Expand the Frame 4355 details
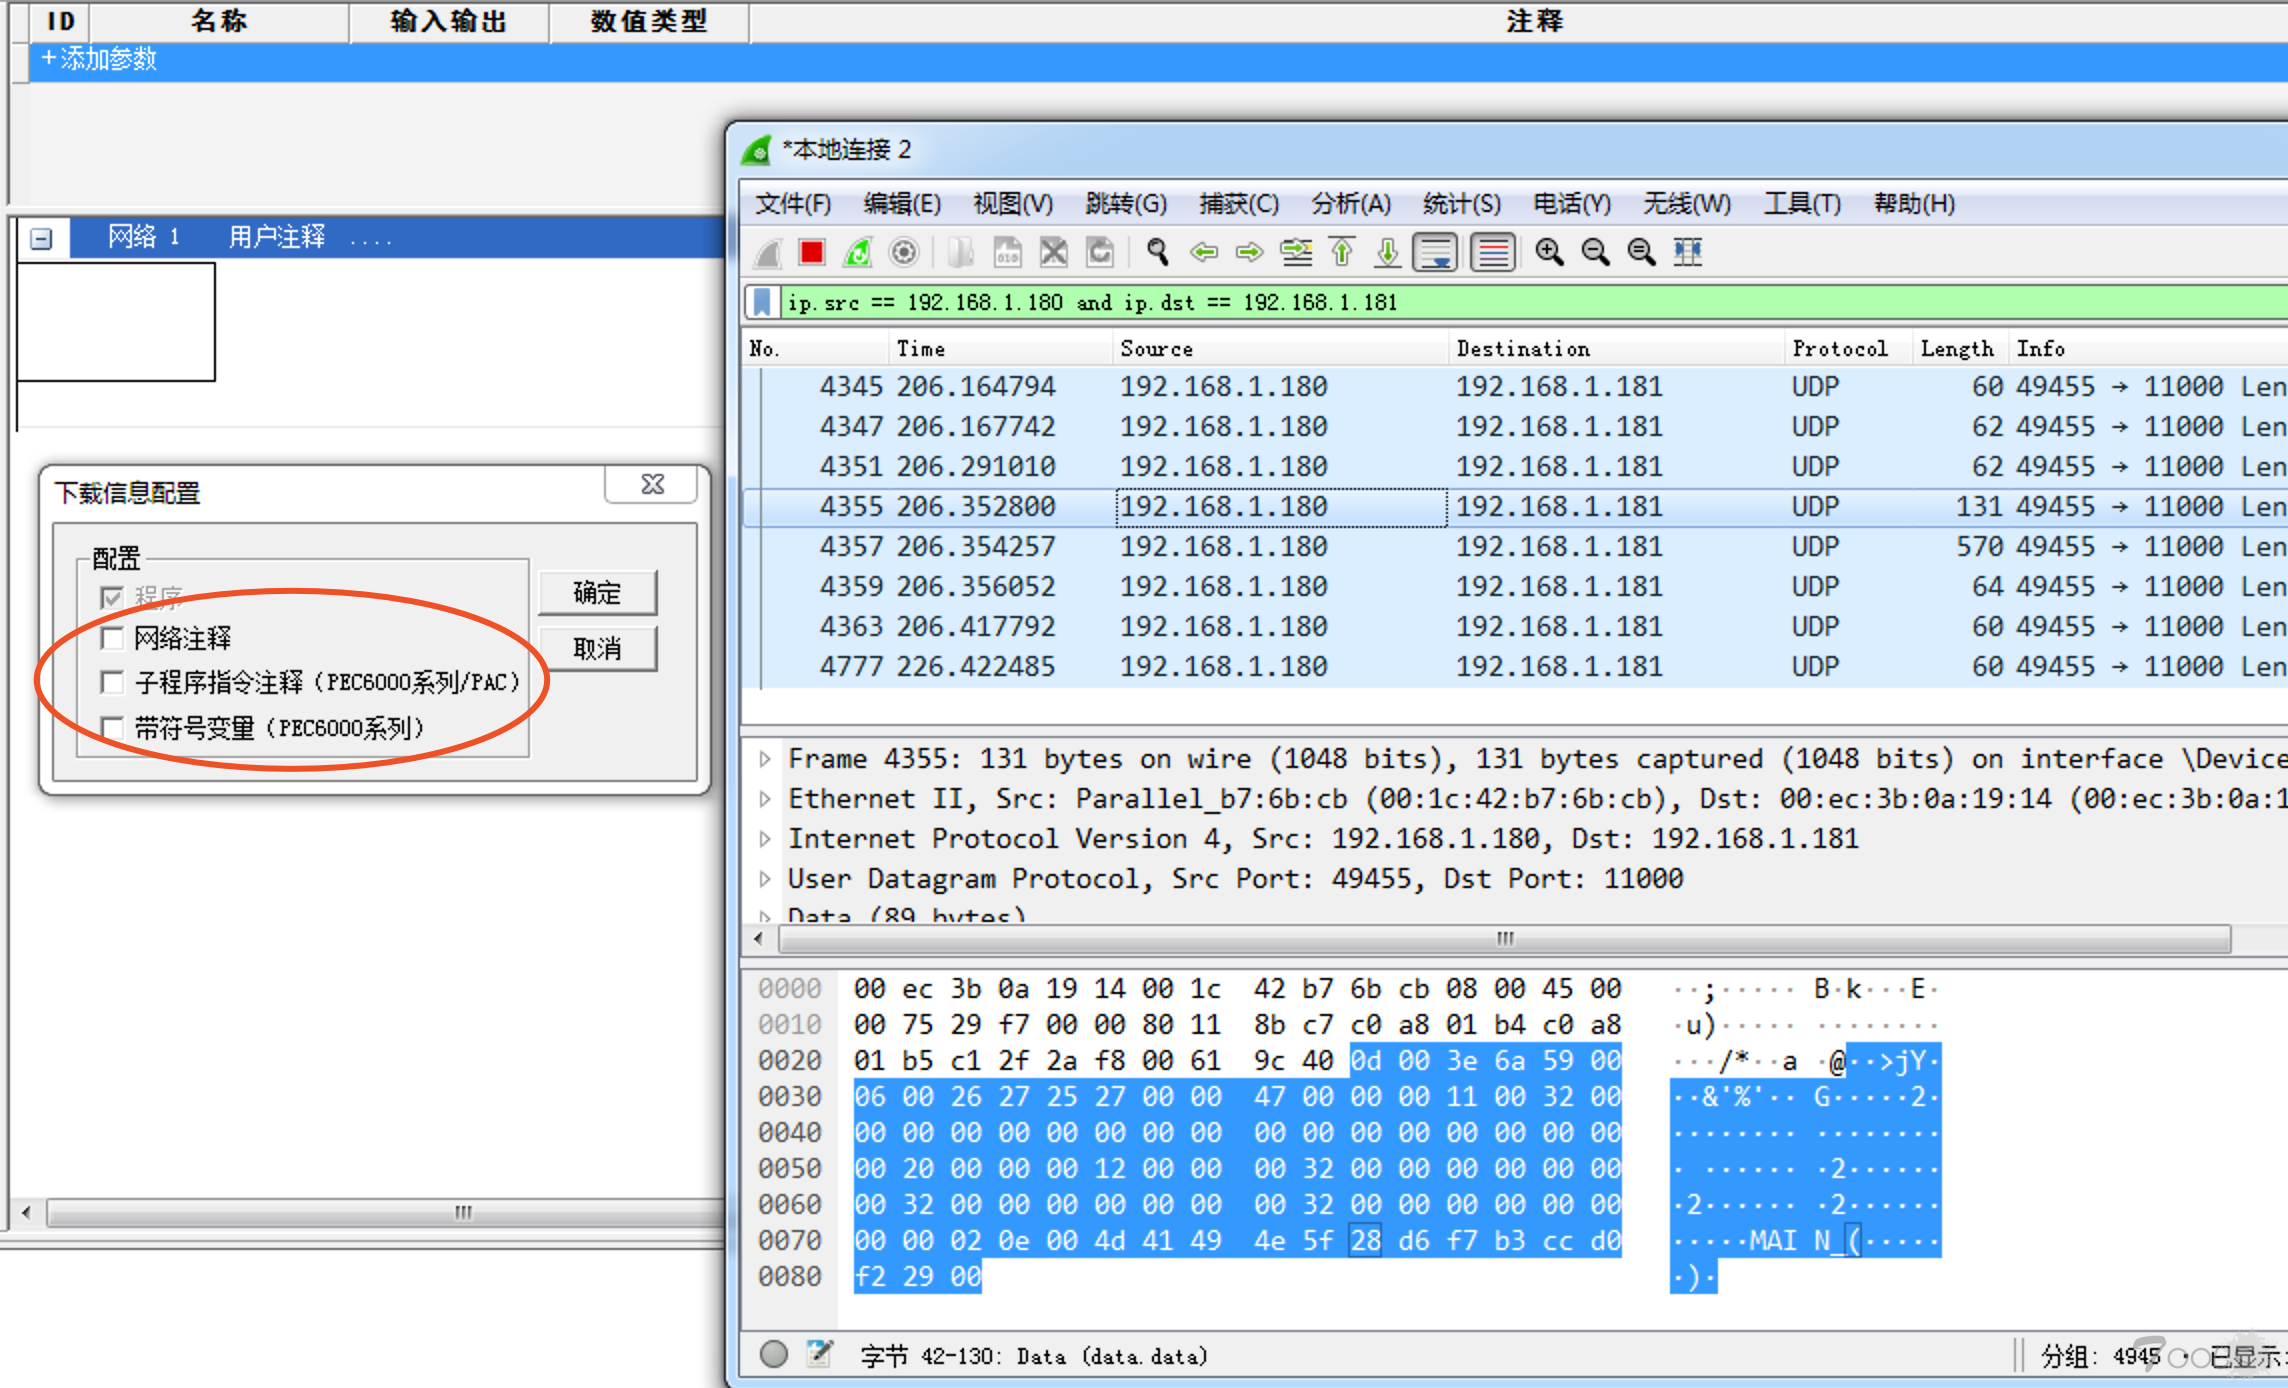Viewport: 2288px width, 1388px height. click(x=765, y=759)
